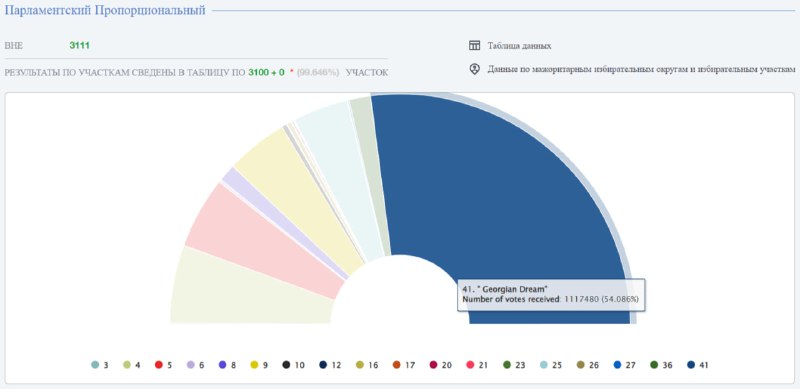Click the pale yellow chart segment
The image size is (800, 389).
click(300, 199)
